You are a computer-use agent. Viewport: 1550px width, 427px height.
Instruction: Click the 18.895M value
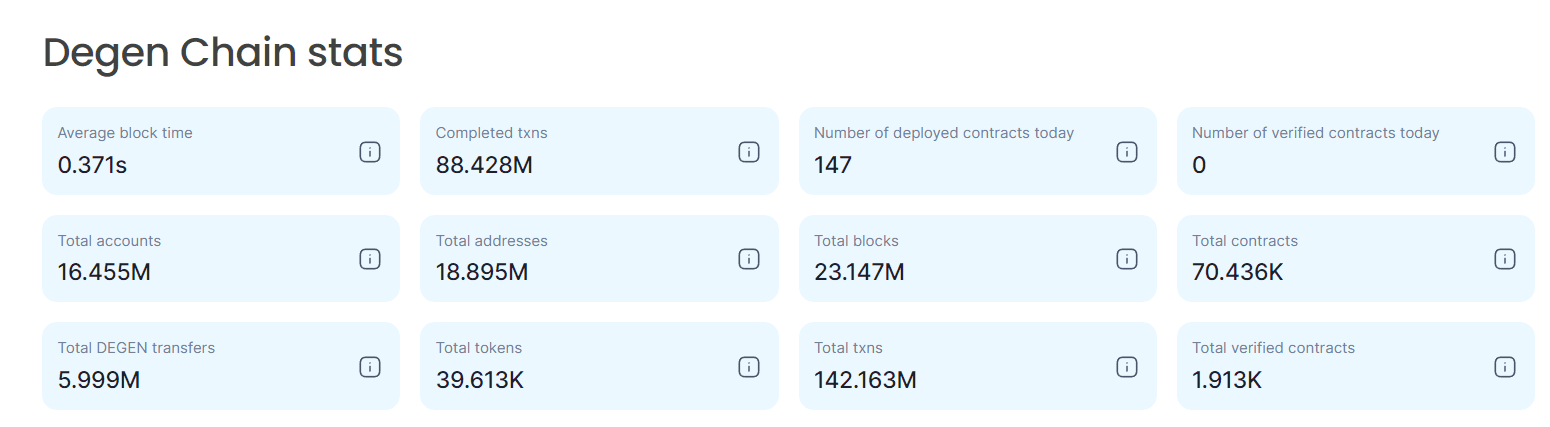482,272
